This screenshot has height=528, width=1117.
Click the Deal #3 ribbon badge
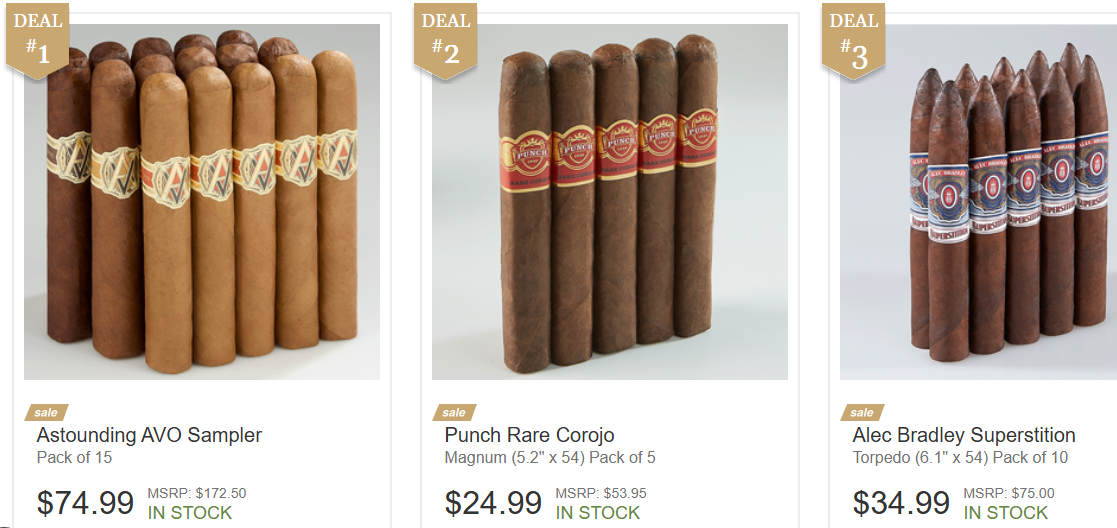[x=853, y=40]
